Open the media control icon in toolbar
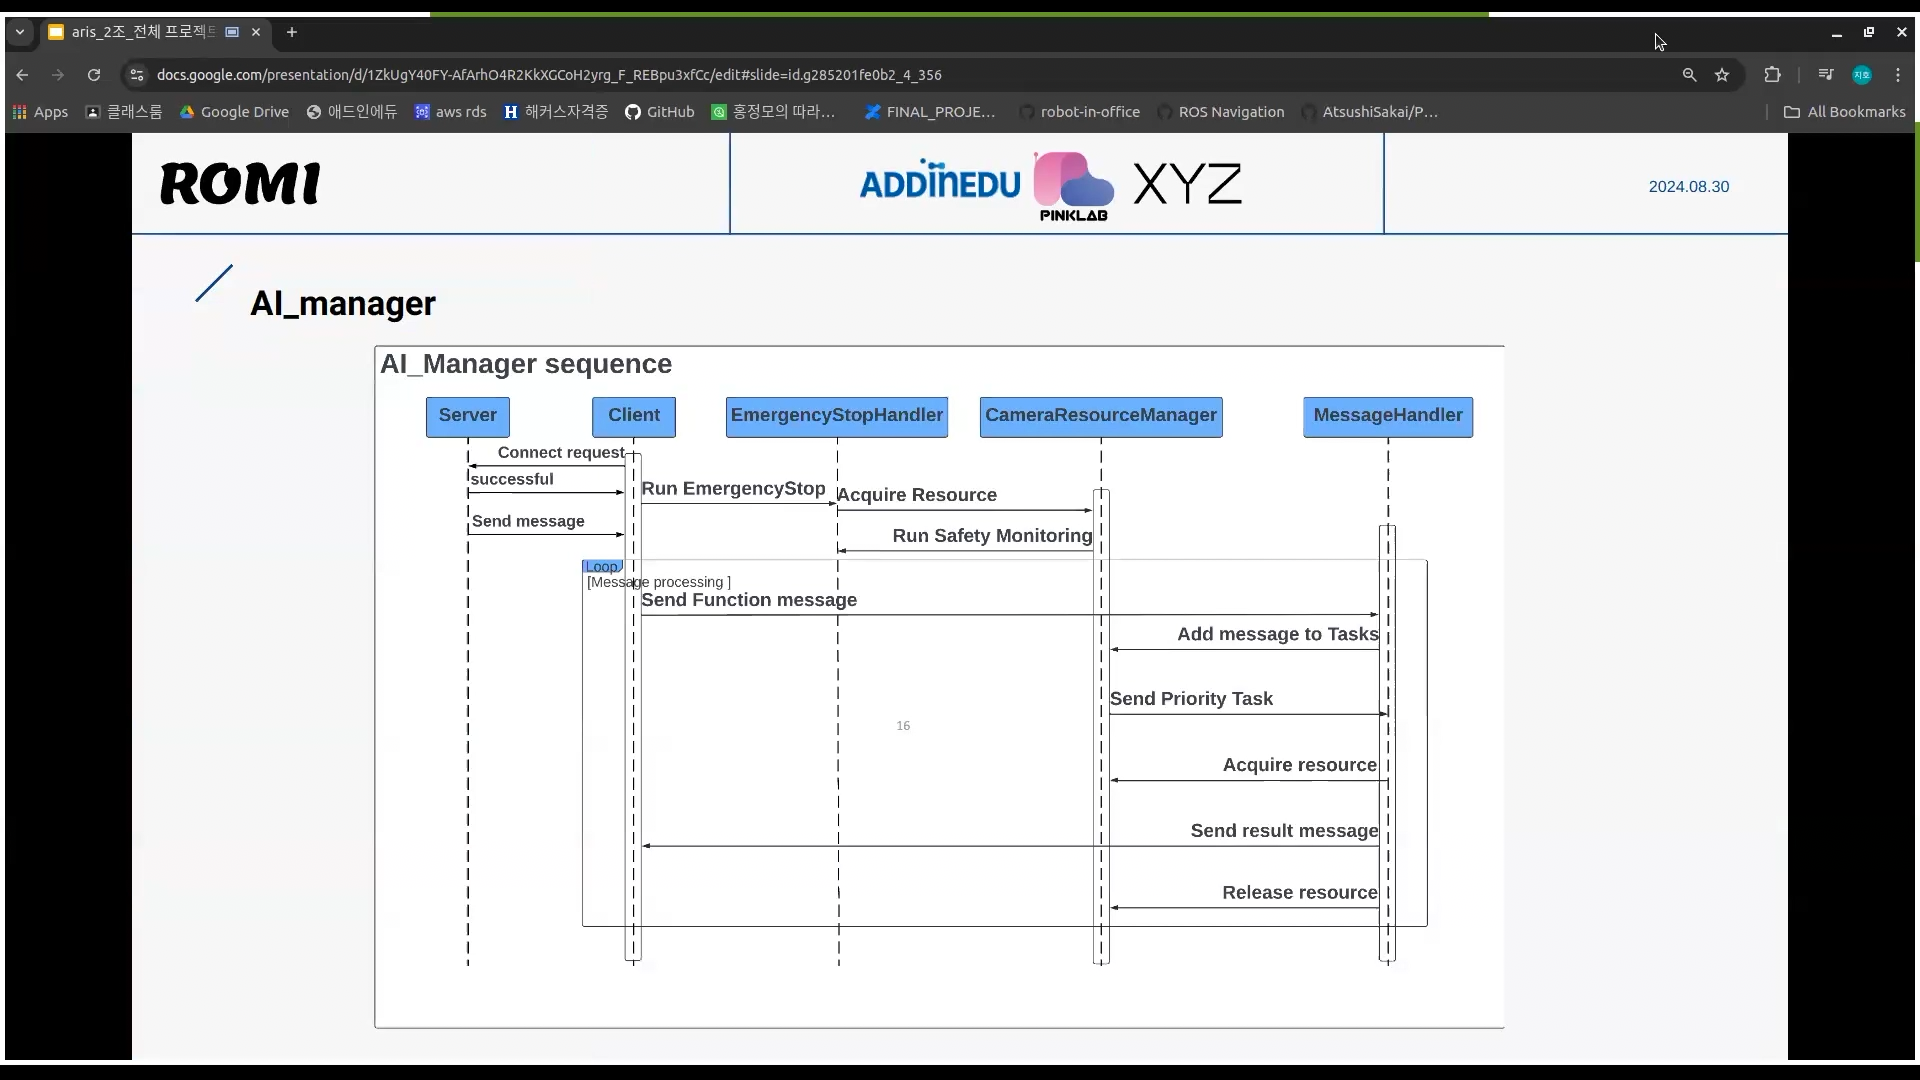The height and width of the screenshot is (1080, 1920). (1825, 75)
